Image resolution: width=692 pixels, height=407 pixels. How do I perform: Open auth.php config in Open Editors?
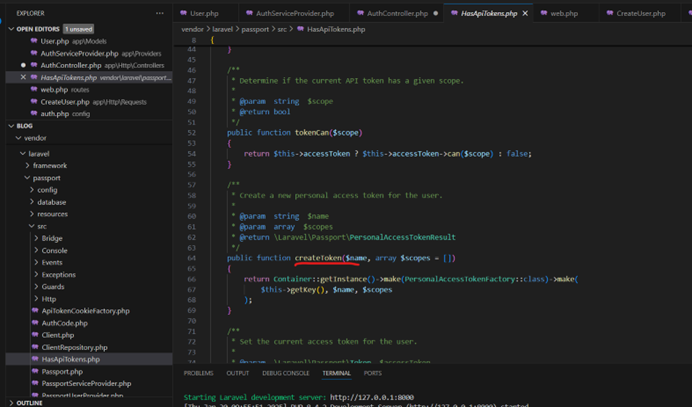click(89, 113)
